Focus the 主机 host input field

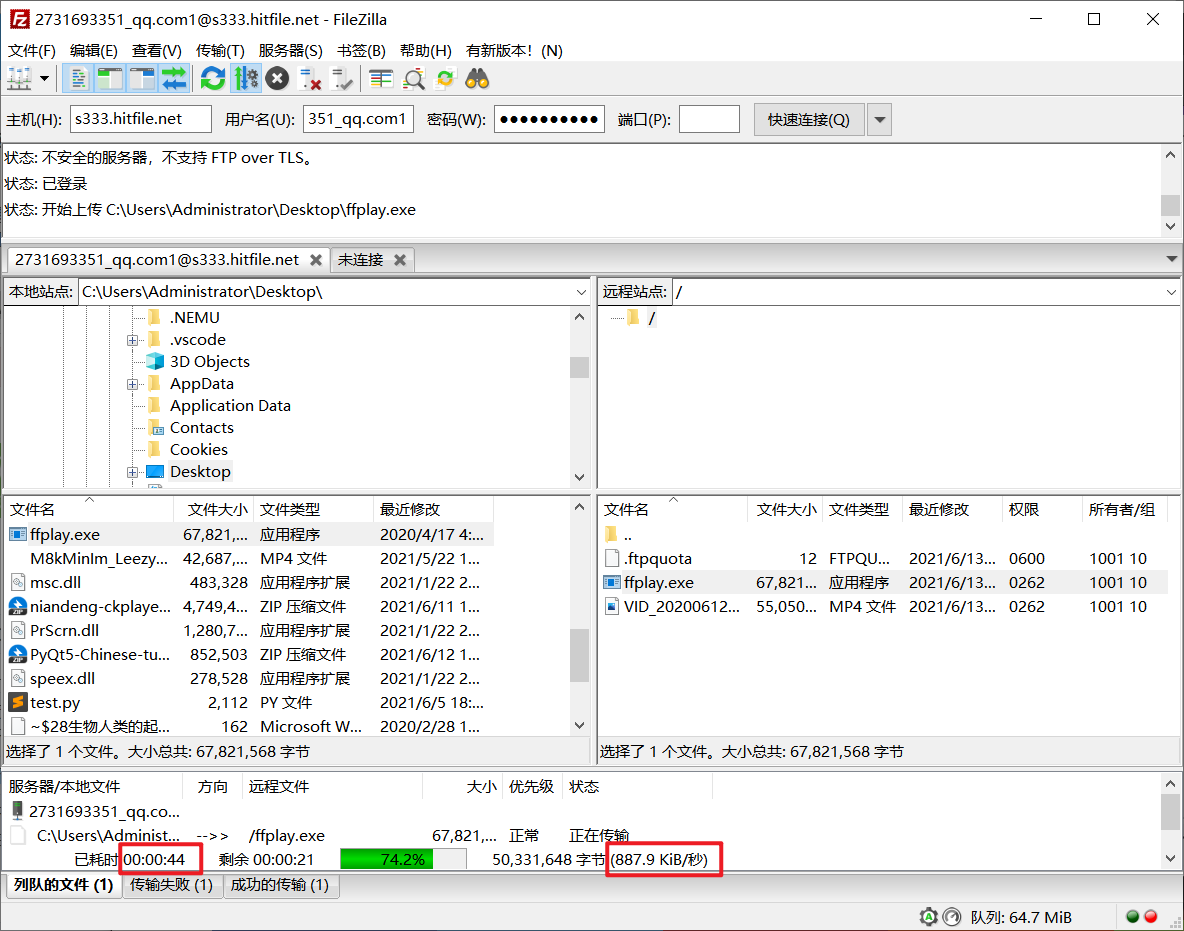140,119
